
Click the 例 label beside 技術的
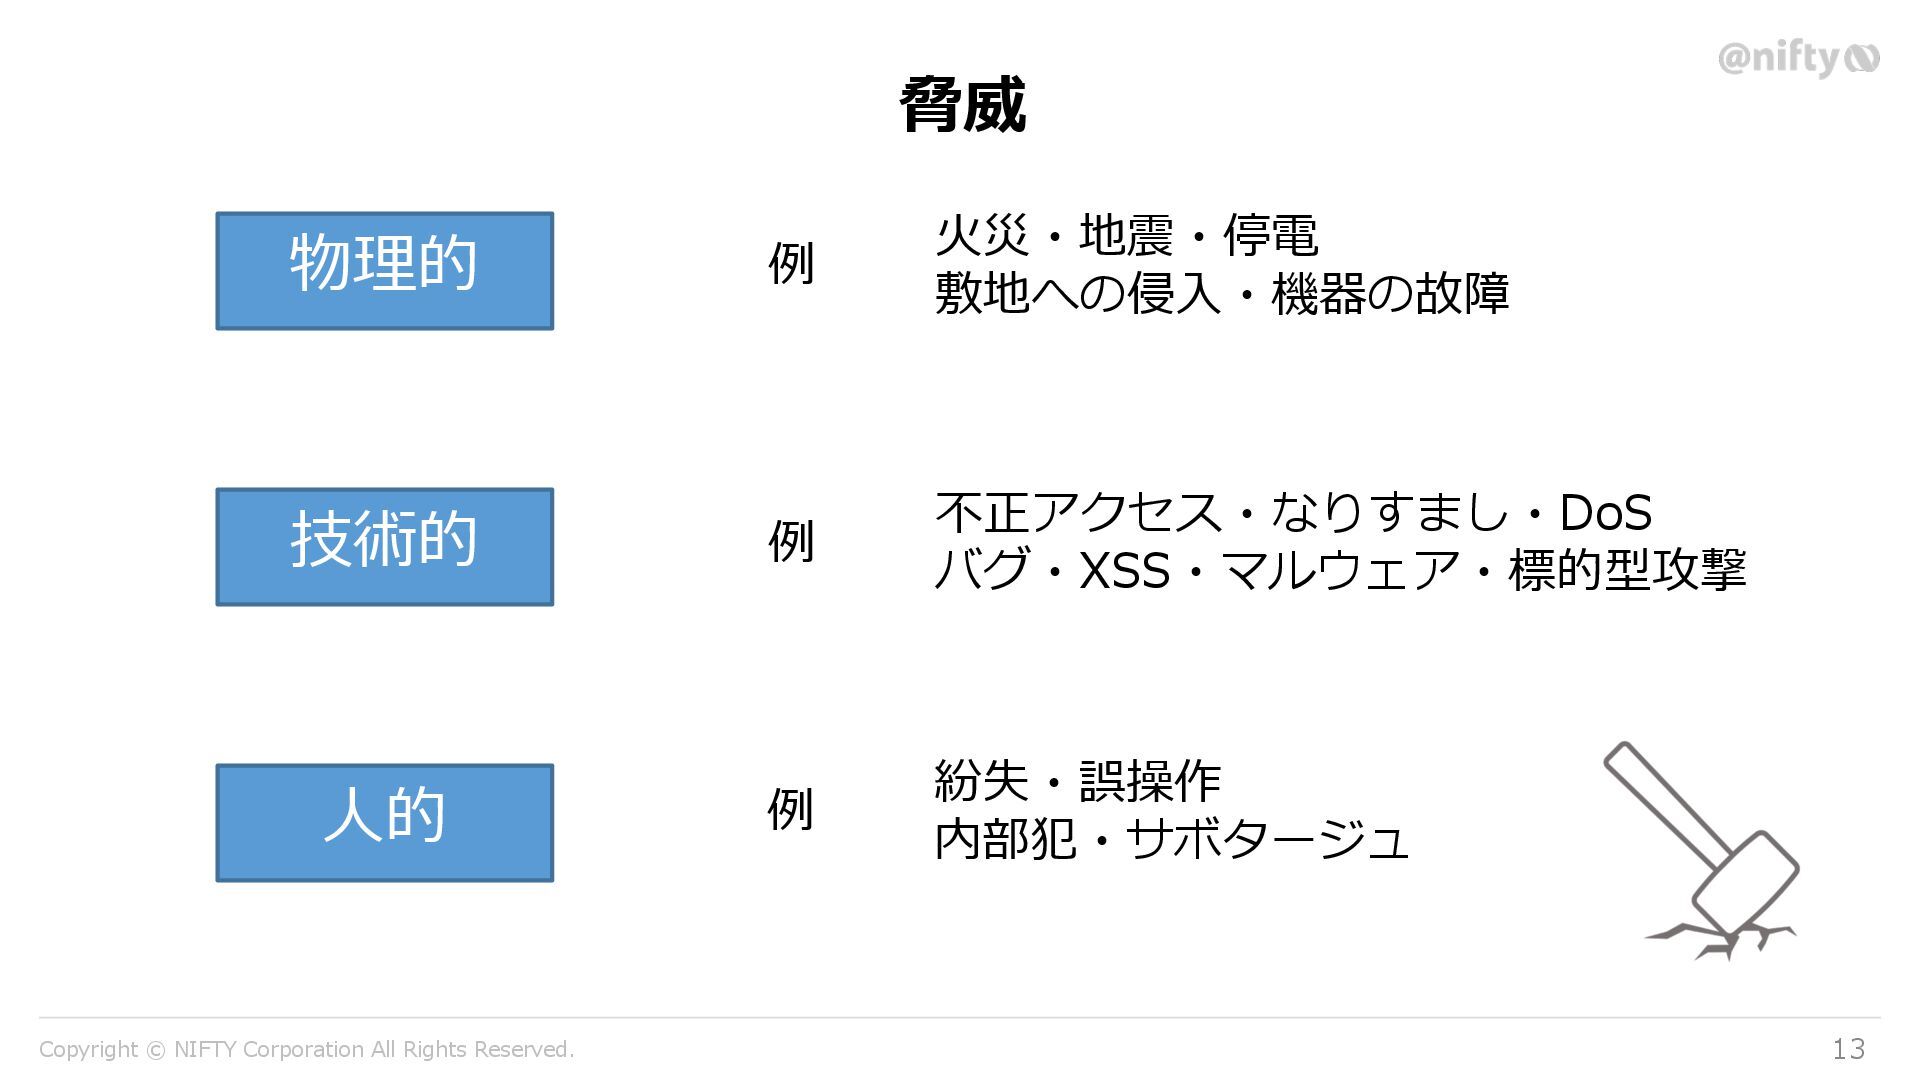[790, 541]
